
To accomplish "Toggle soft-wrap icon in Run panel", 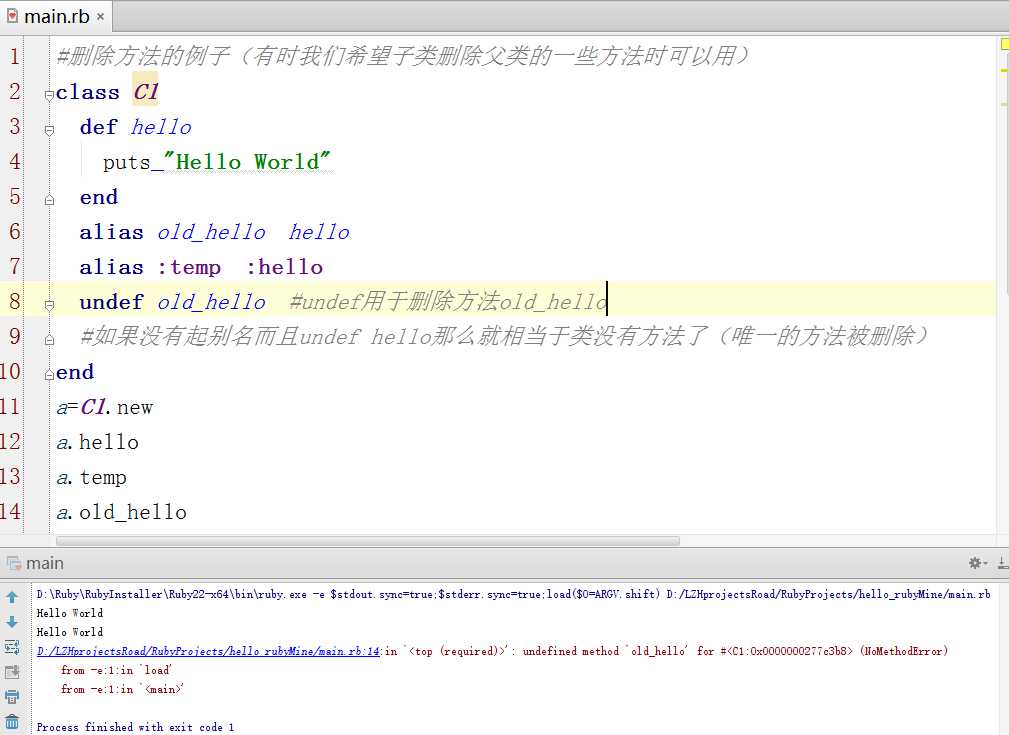I will [x=12, y=647].
